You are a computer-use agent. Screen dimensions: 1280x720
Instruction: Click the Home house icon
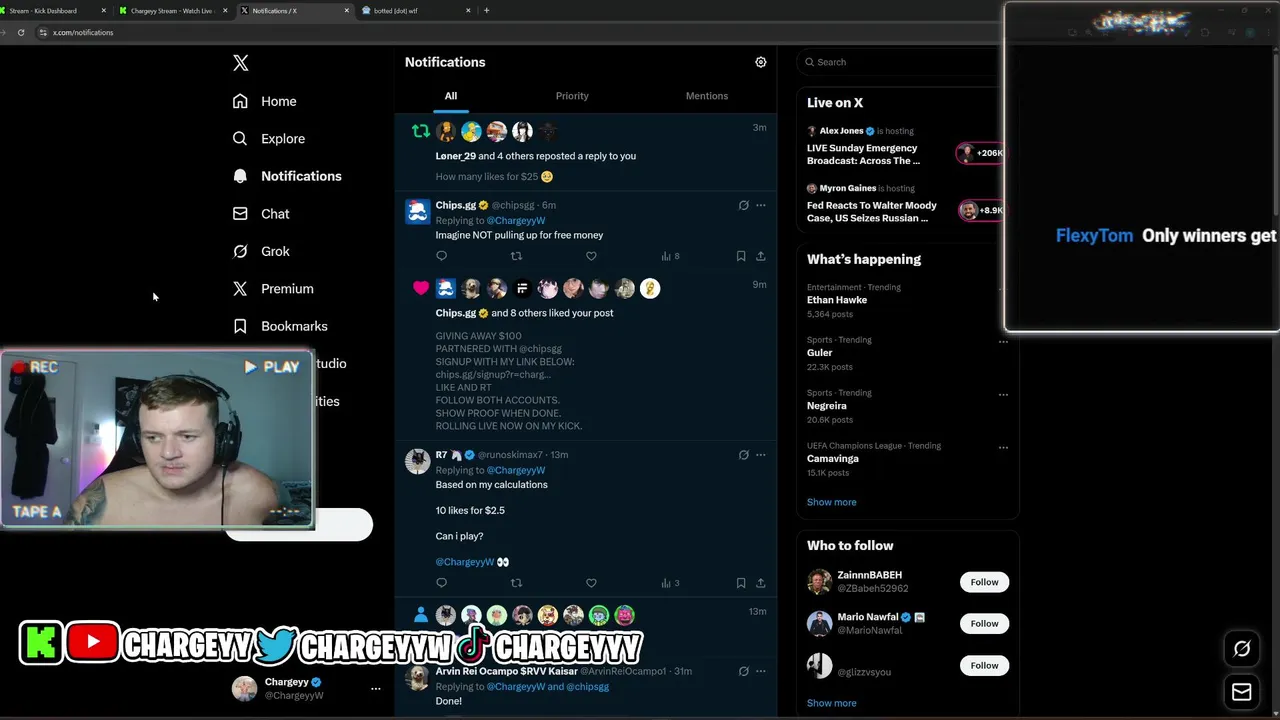click(x=240, y=101)
